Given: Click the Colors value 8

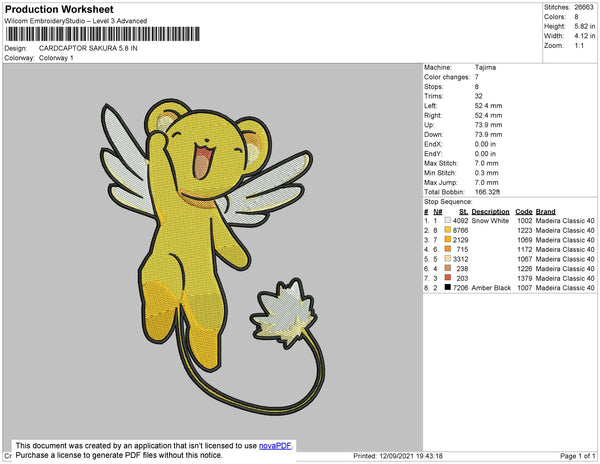Looking at the screenshot, I should [x=576, y=17].
